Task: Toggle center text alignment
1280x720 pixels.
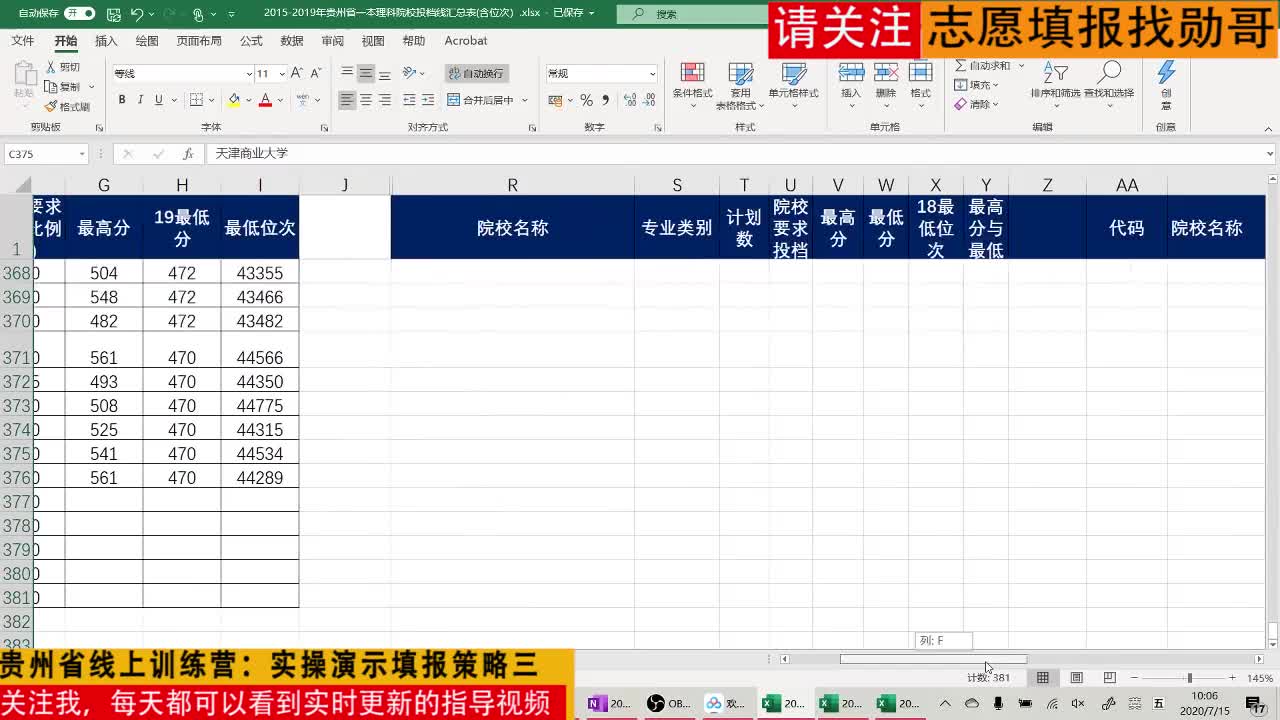Action: point(366,100)
